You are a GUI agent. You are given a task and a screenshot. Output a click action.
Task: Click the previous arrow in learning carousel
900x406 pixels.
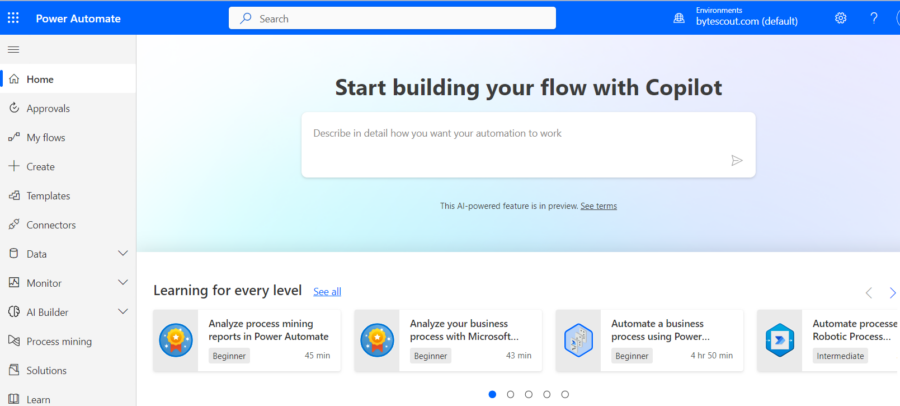(x=868, y=293)
